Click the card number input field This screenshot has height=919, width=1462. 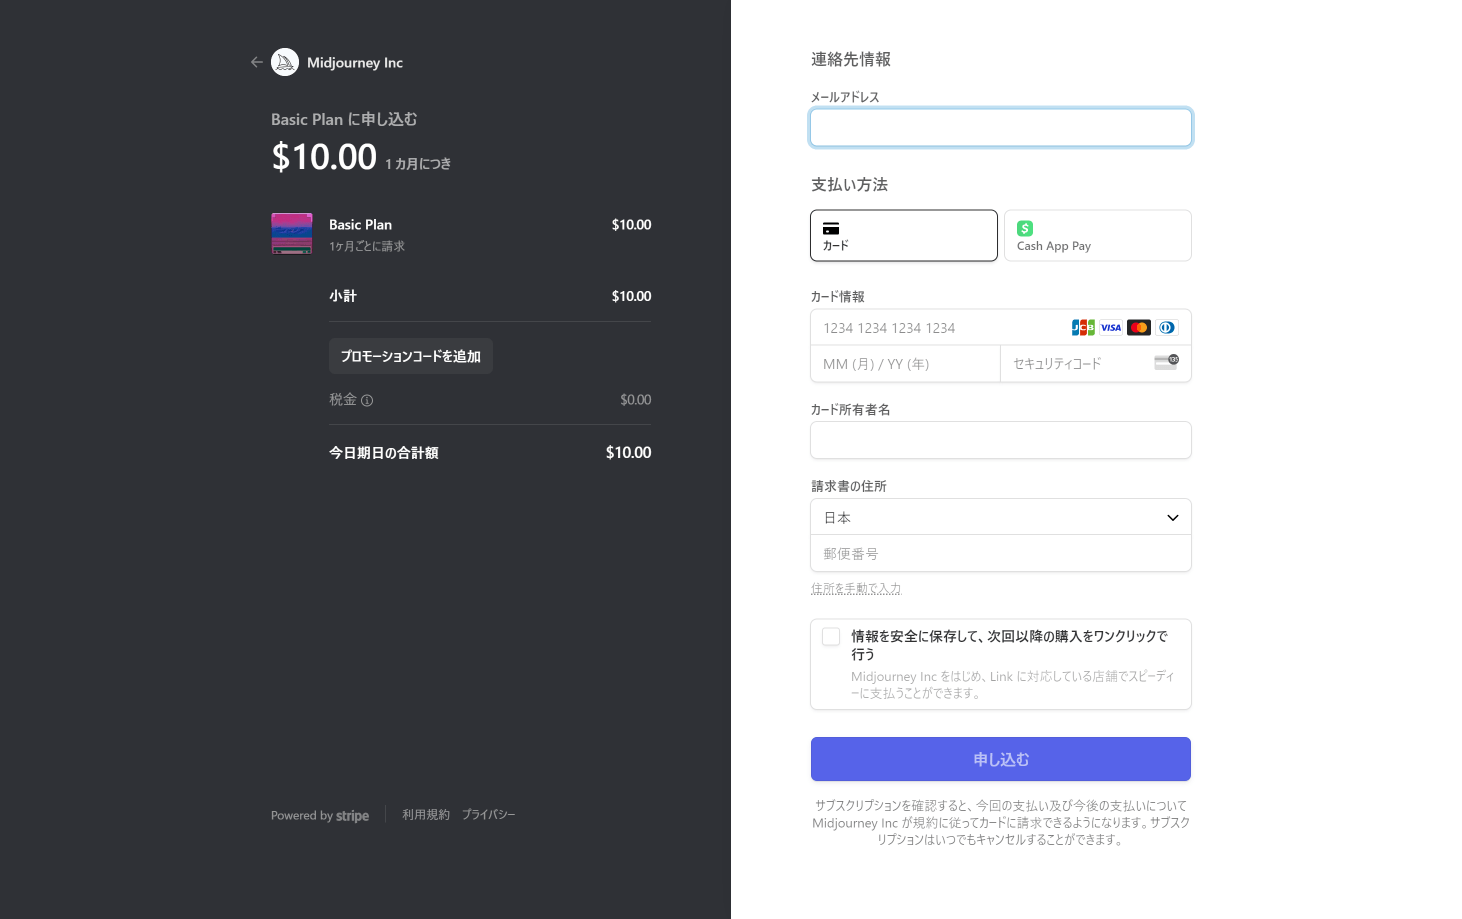[940, 328]
